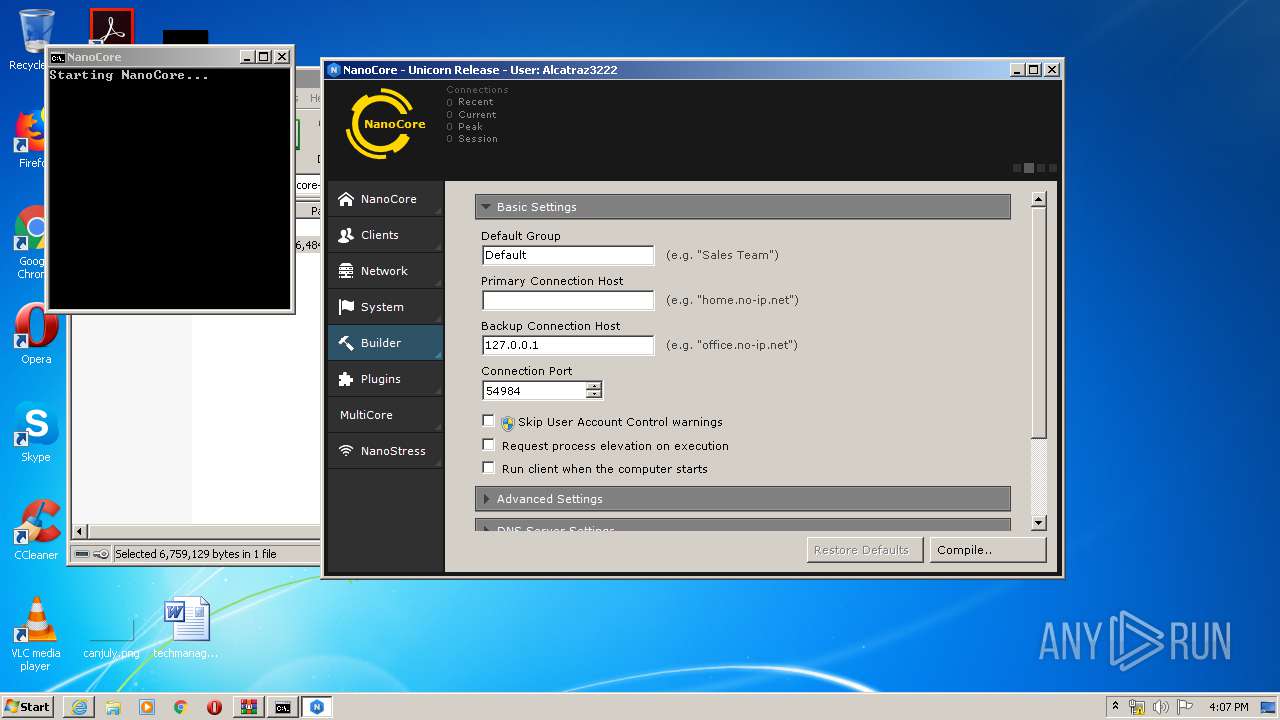Click the settings vertical scrollbar thumb
The width and height of the screenshot is (1280, 720).
pos(1038,322)
